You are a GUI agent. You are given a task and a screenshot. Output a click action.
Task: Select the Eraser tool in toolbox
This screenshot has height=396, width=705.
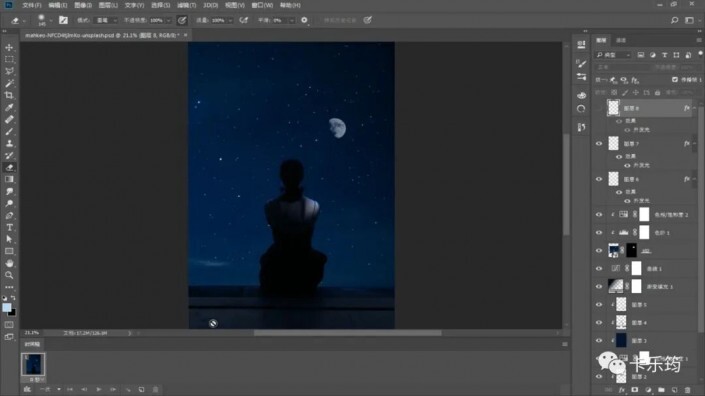9,168
